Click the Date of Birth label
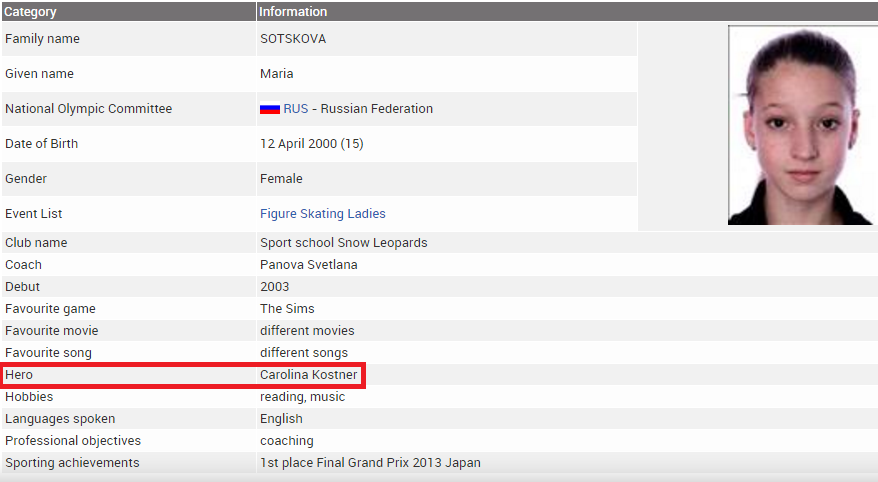The image size is (878, 482). click(41, 144)
